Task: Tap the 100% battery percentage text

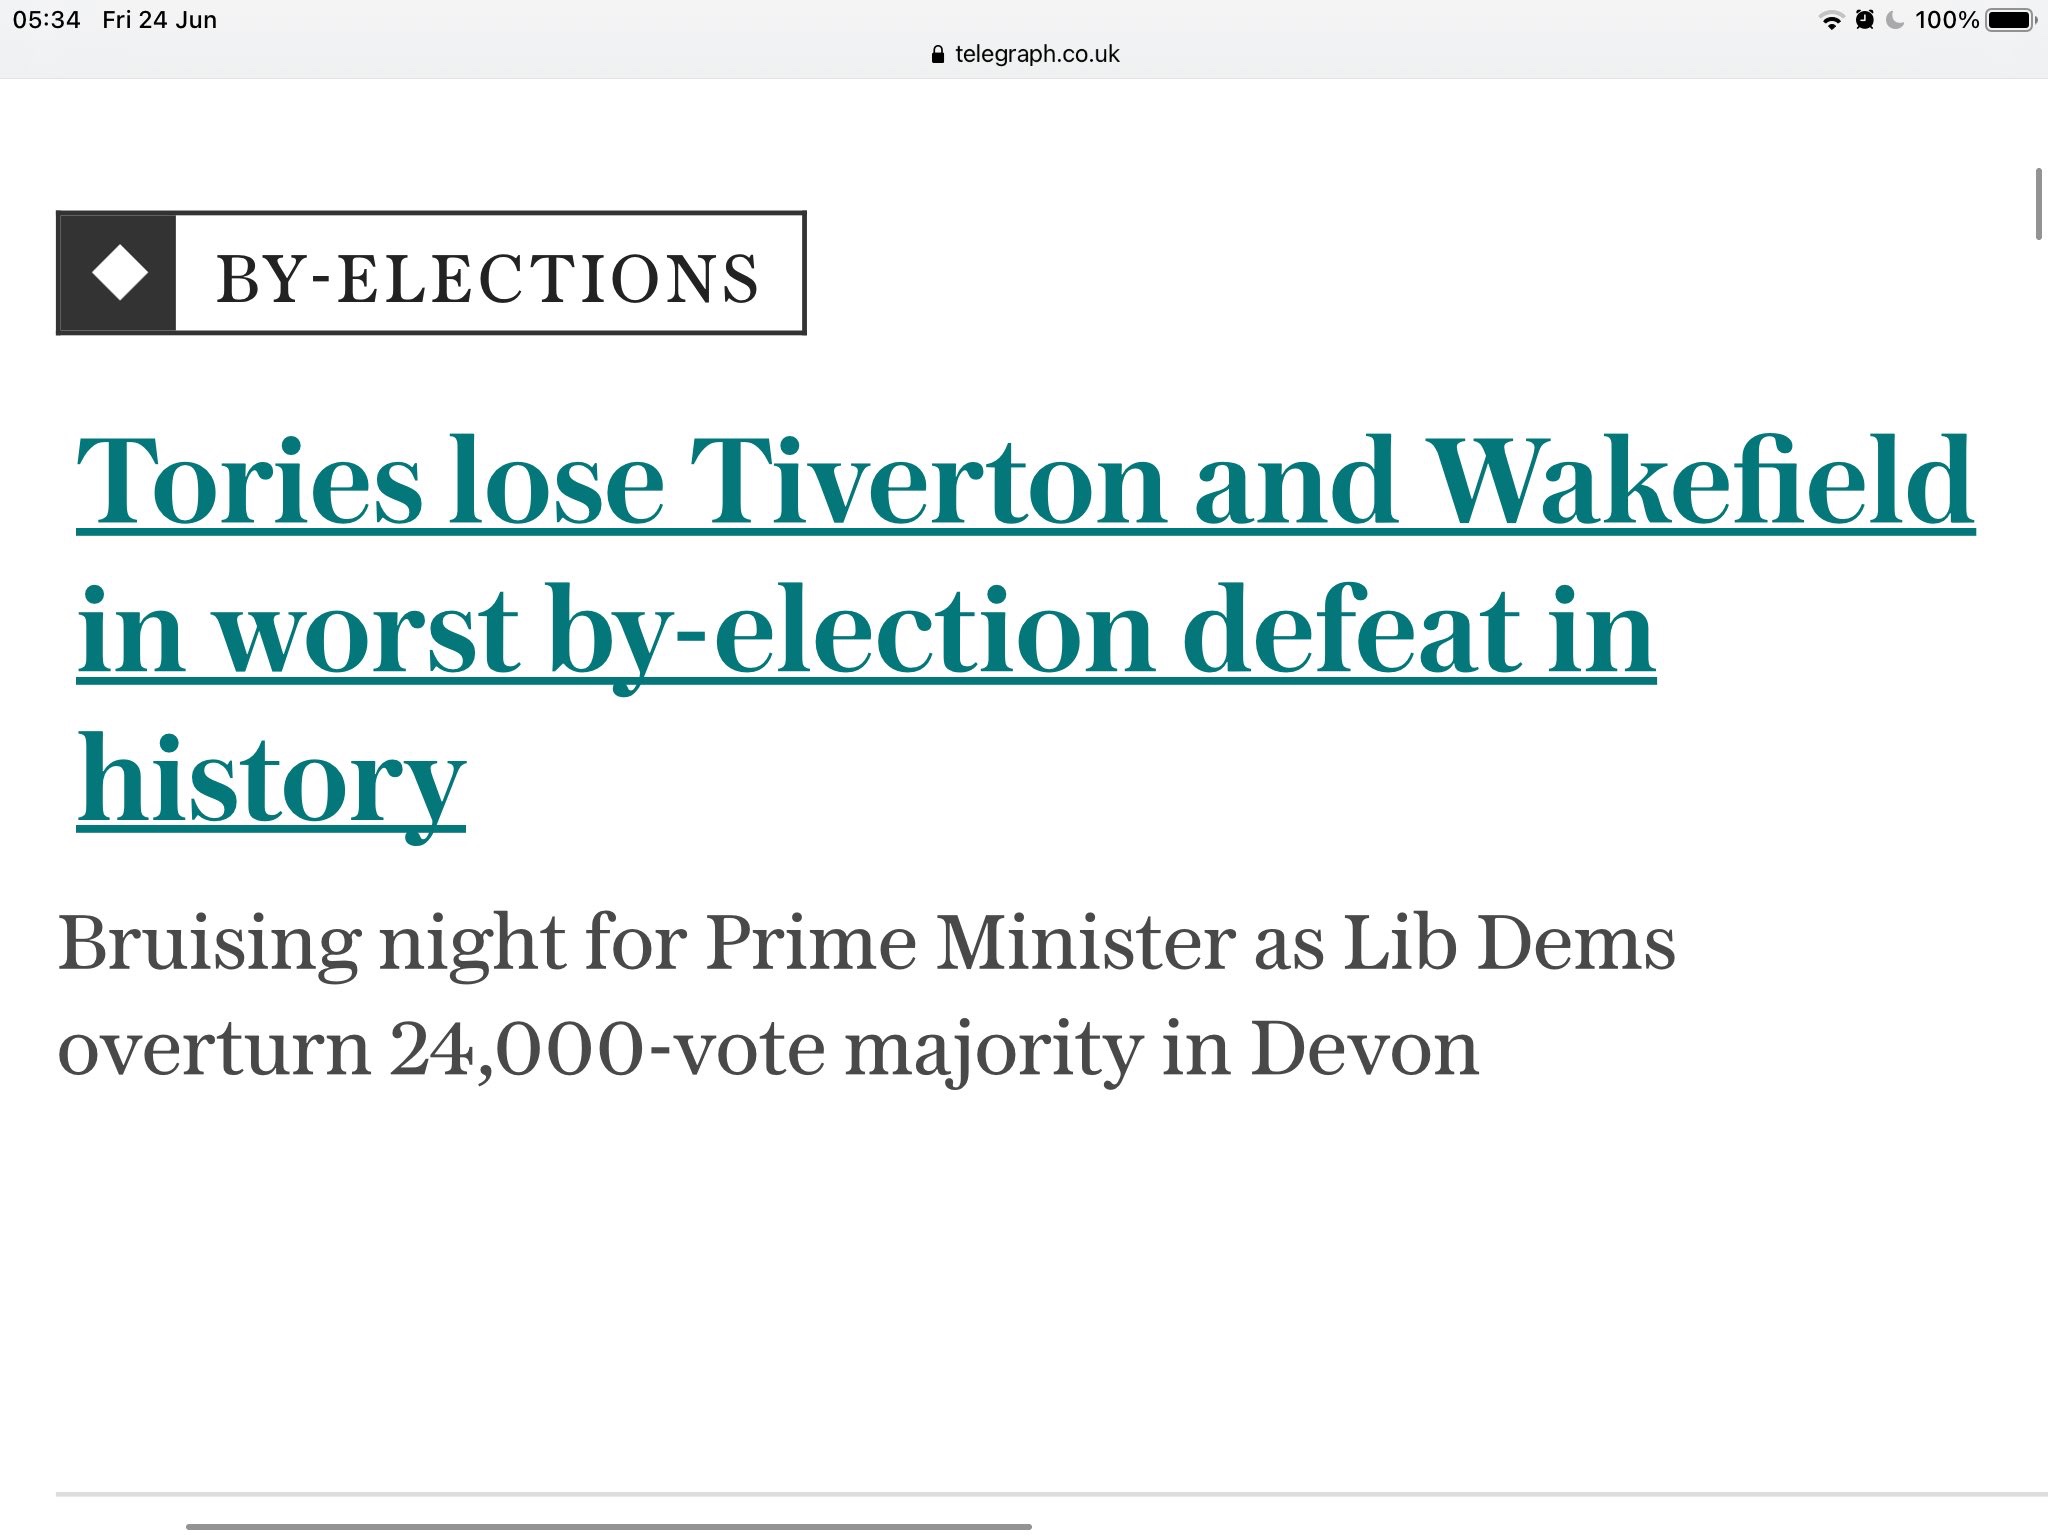Action: pyautogui.click(x=1946, y=20)
